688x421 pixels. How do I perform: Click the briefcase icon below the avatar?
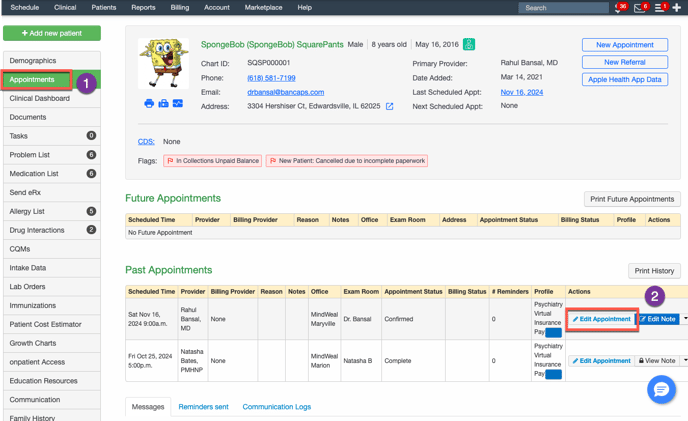pos(163,104)
